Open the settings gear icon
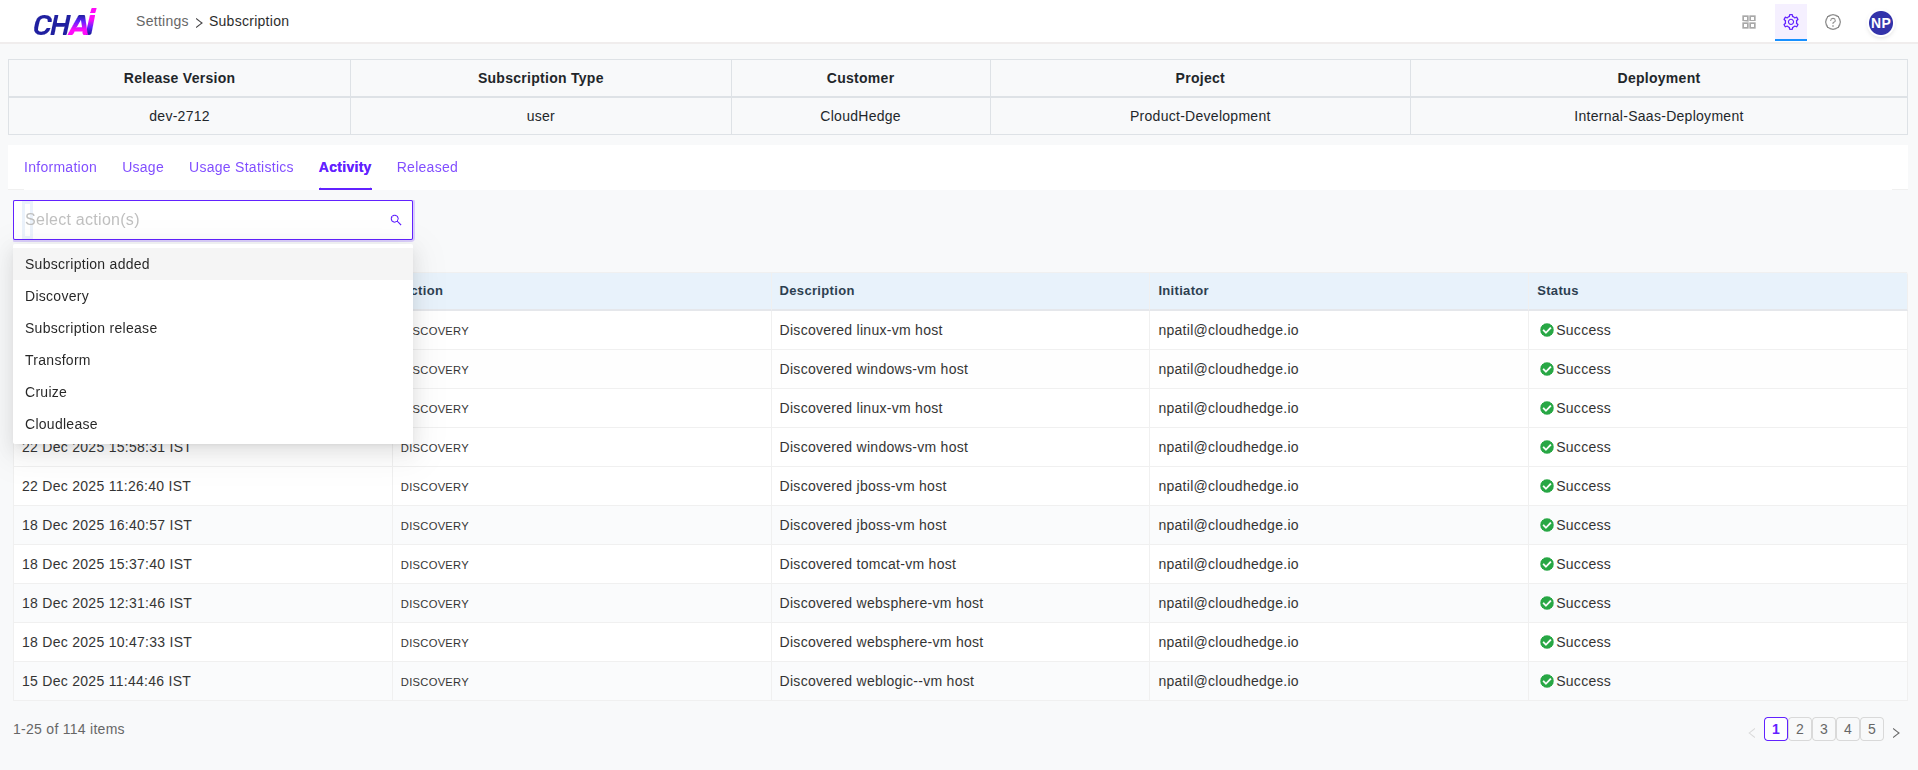 [x=1791, y=22]
